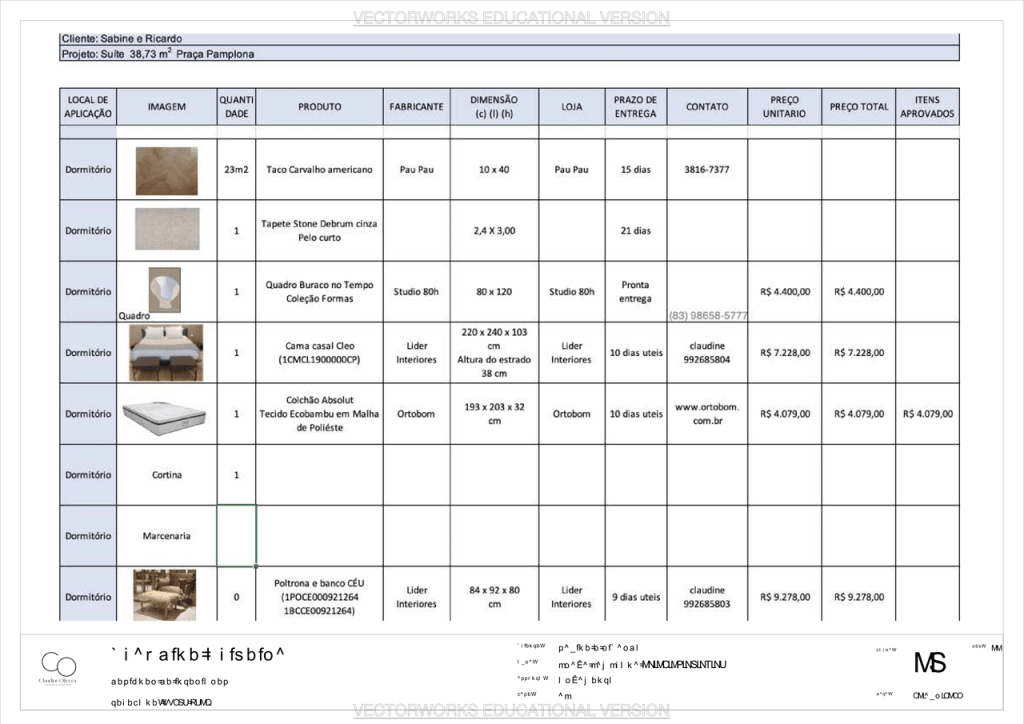This screenshot has height=724, width=1024.
Task: Click the 'R$ 4.400,00' unit price cell
Action: pos(784,292)
